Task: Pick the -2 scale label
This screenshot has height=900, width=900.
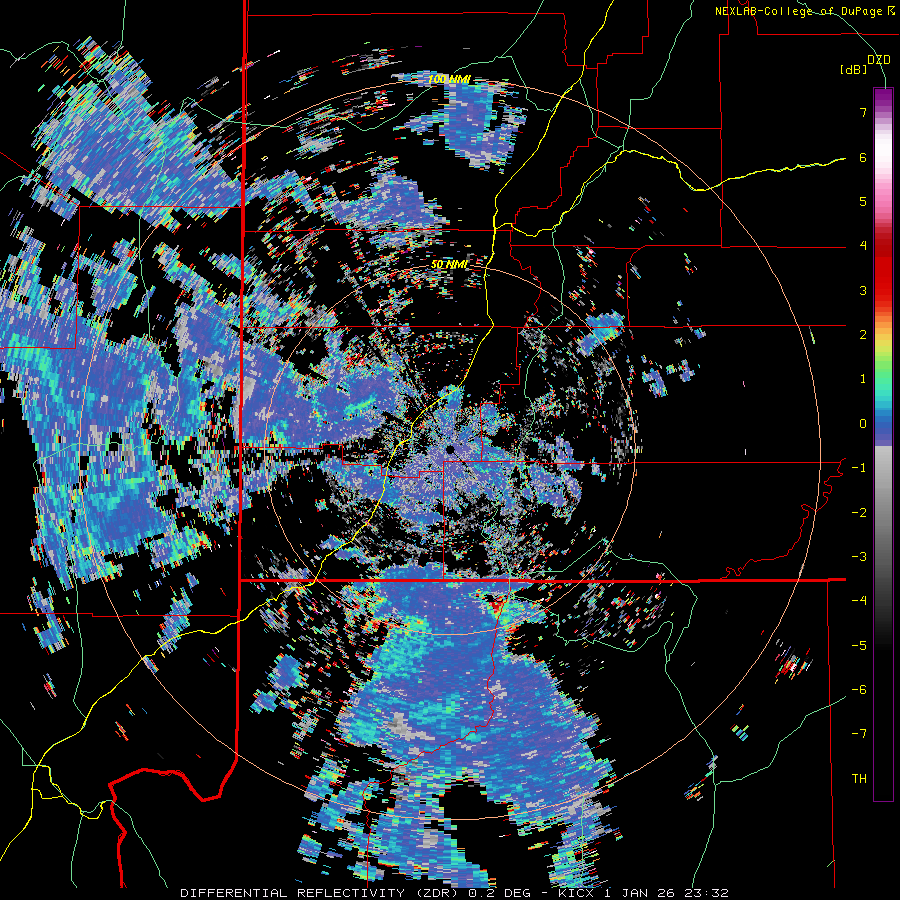Action: (x=859, y=512)
